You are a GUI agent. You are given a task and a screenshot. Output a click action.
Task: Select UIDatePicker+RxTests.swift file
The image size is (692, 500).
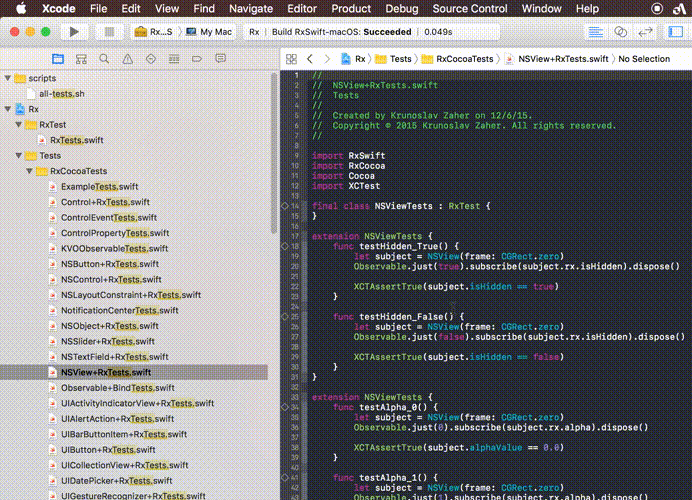click(117, 481)
